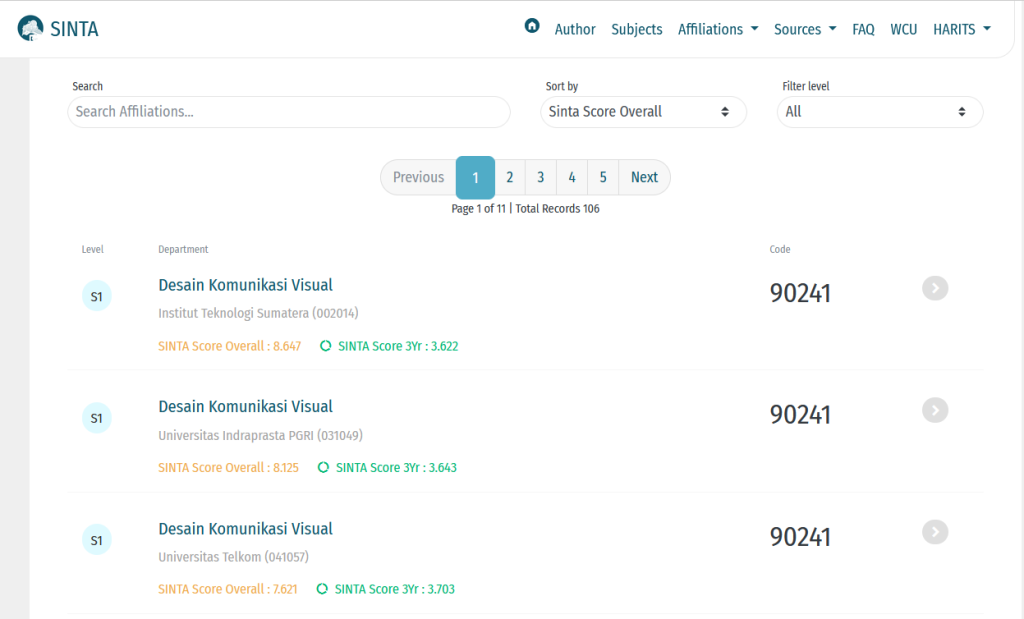
Task: Click the Level column header
Action: point(92,249)
